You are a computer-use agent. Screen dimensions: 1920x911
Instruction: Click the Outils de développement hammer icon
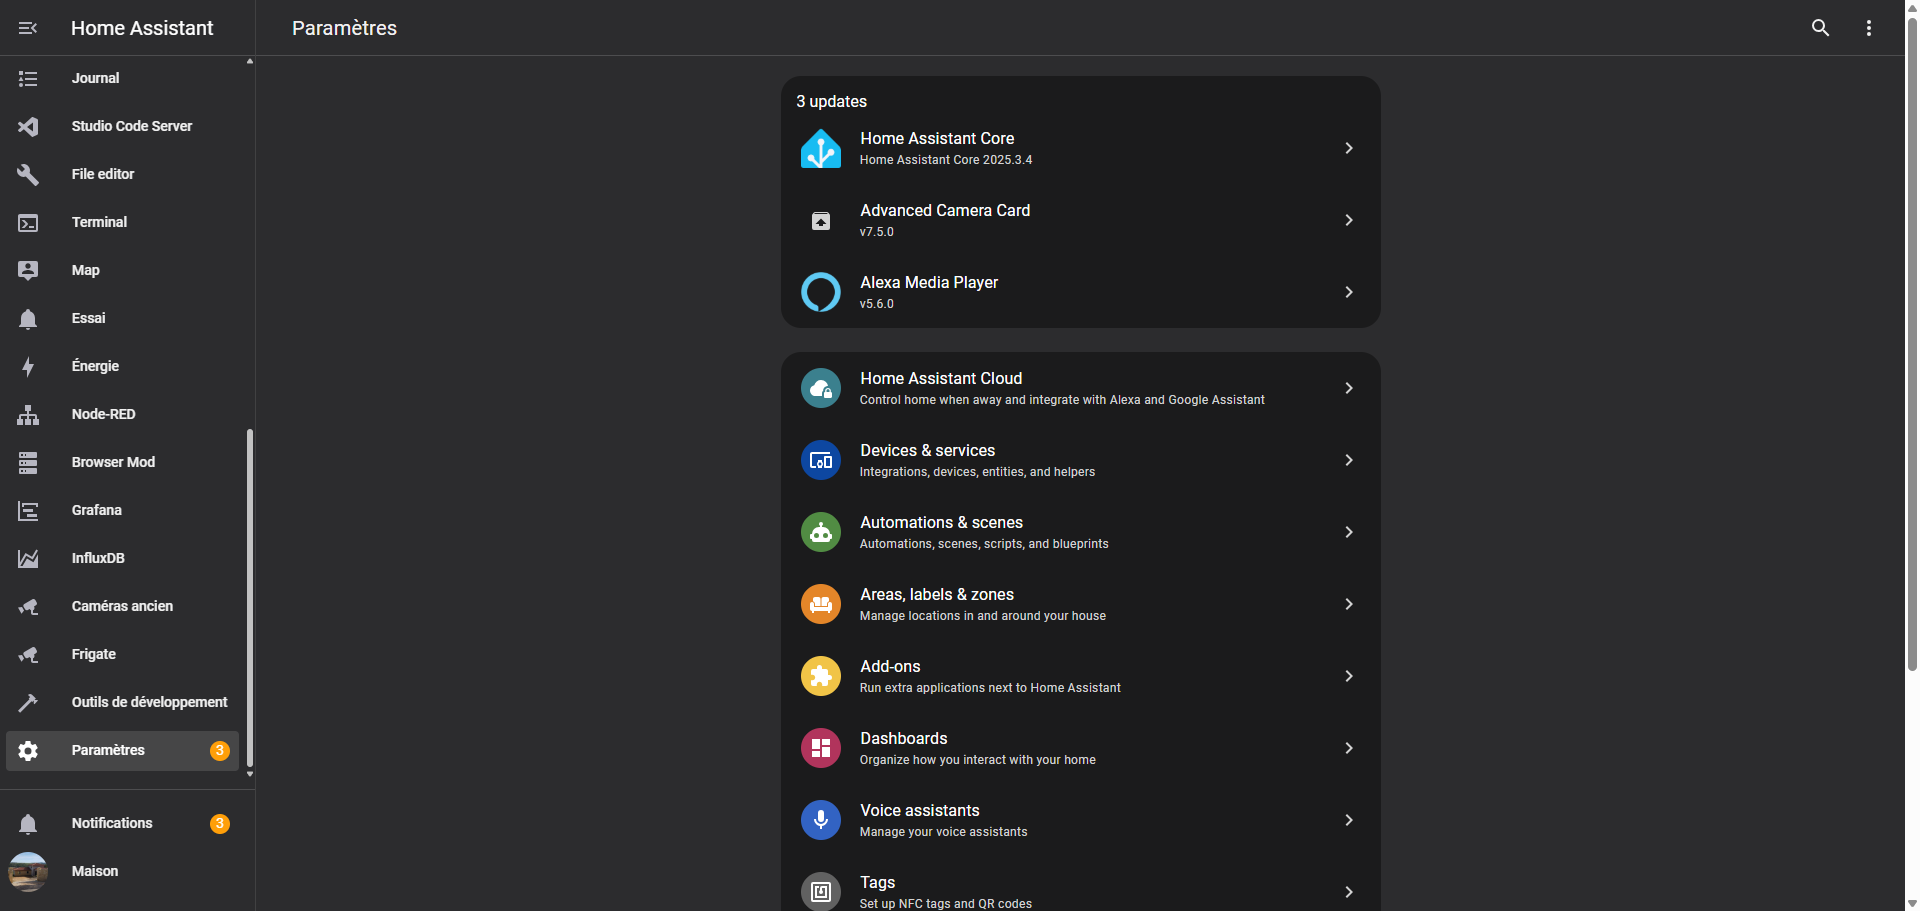[x=28, y=702]
